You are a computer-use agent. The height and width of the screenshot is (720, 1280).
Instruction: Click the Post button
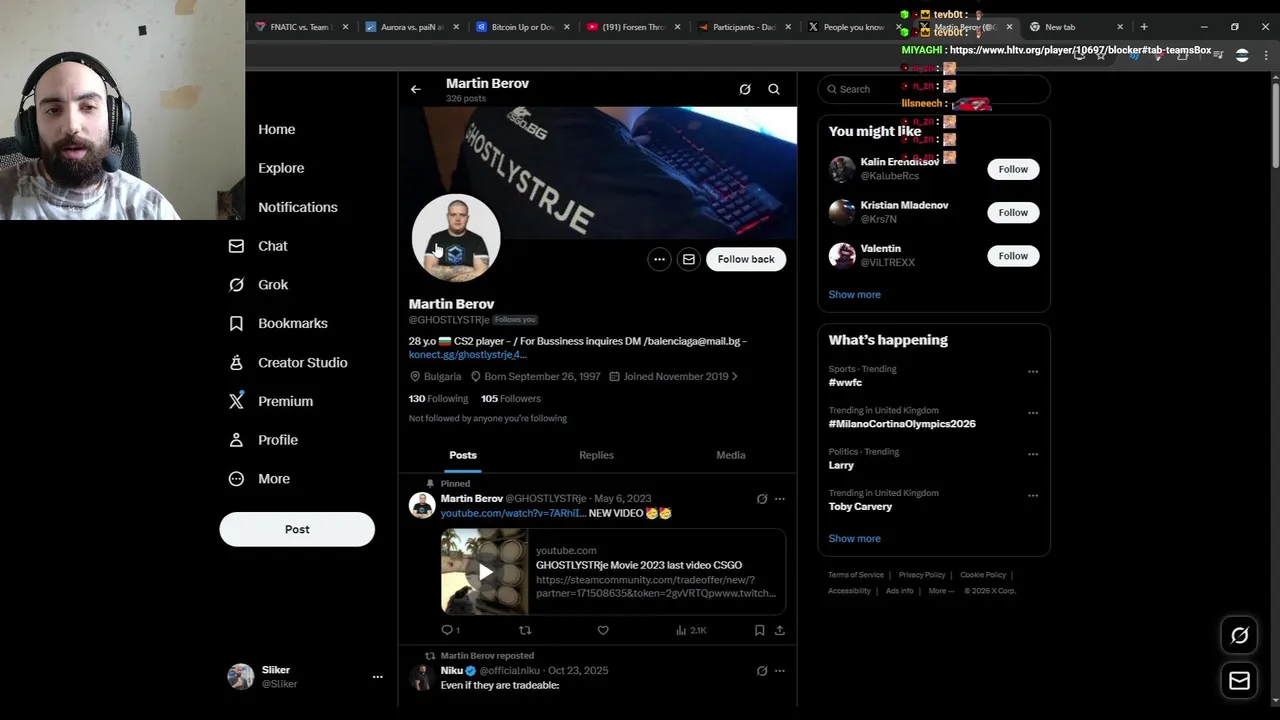tap(297, 529)
